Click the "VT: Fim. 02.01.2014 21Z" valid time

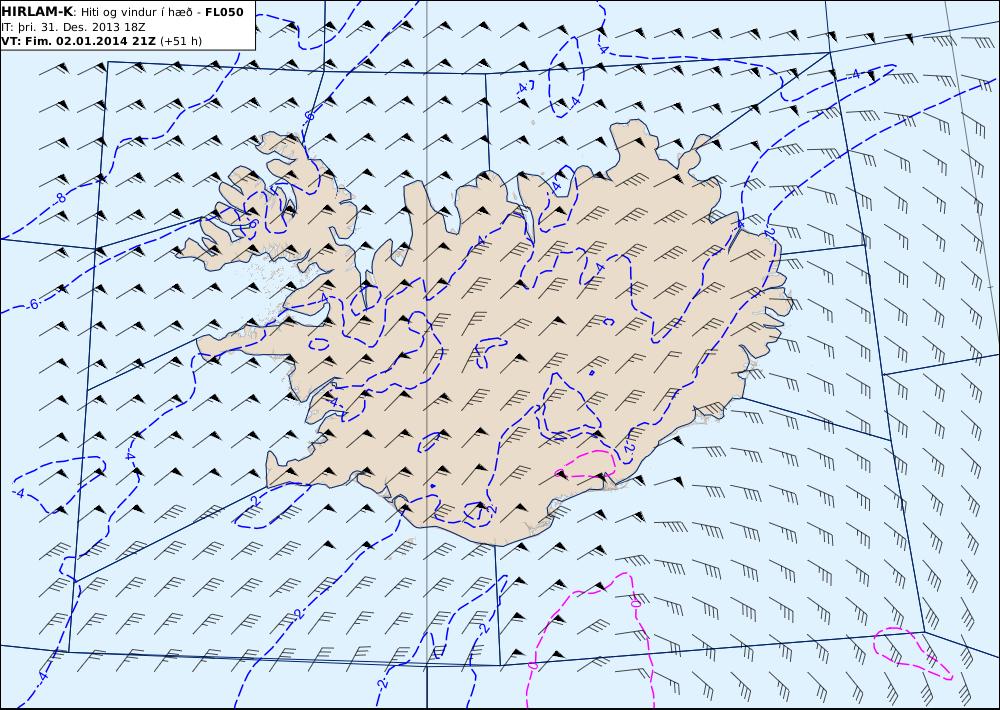click(78, 41)
